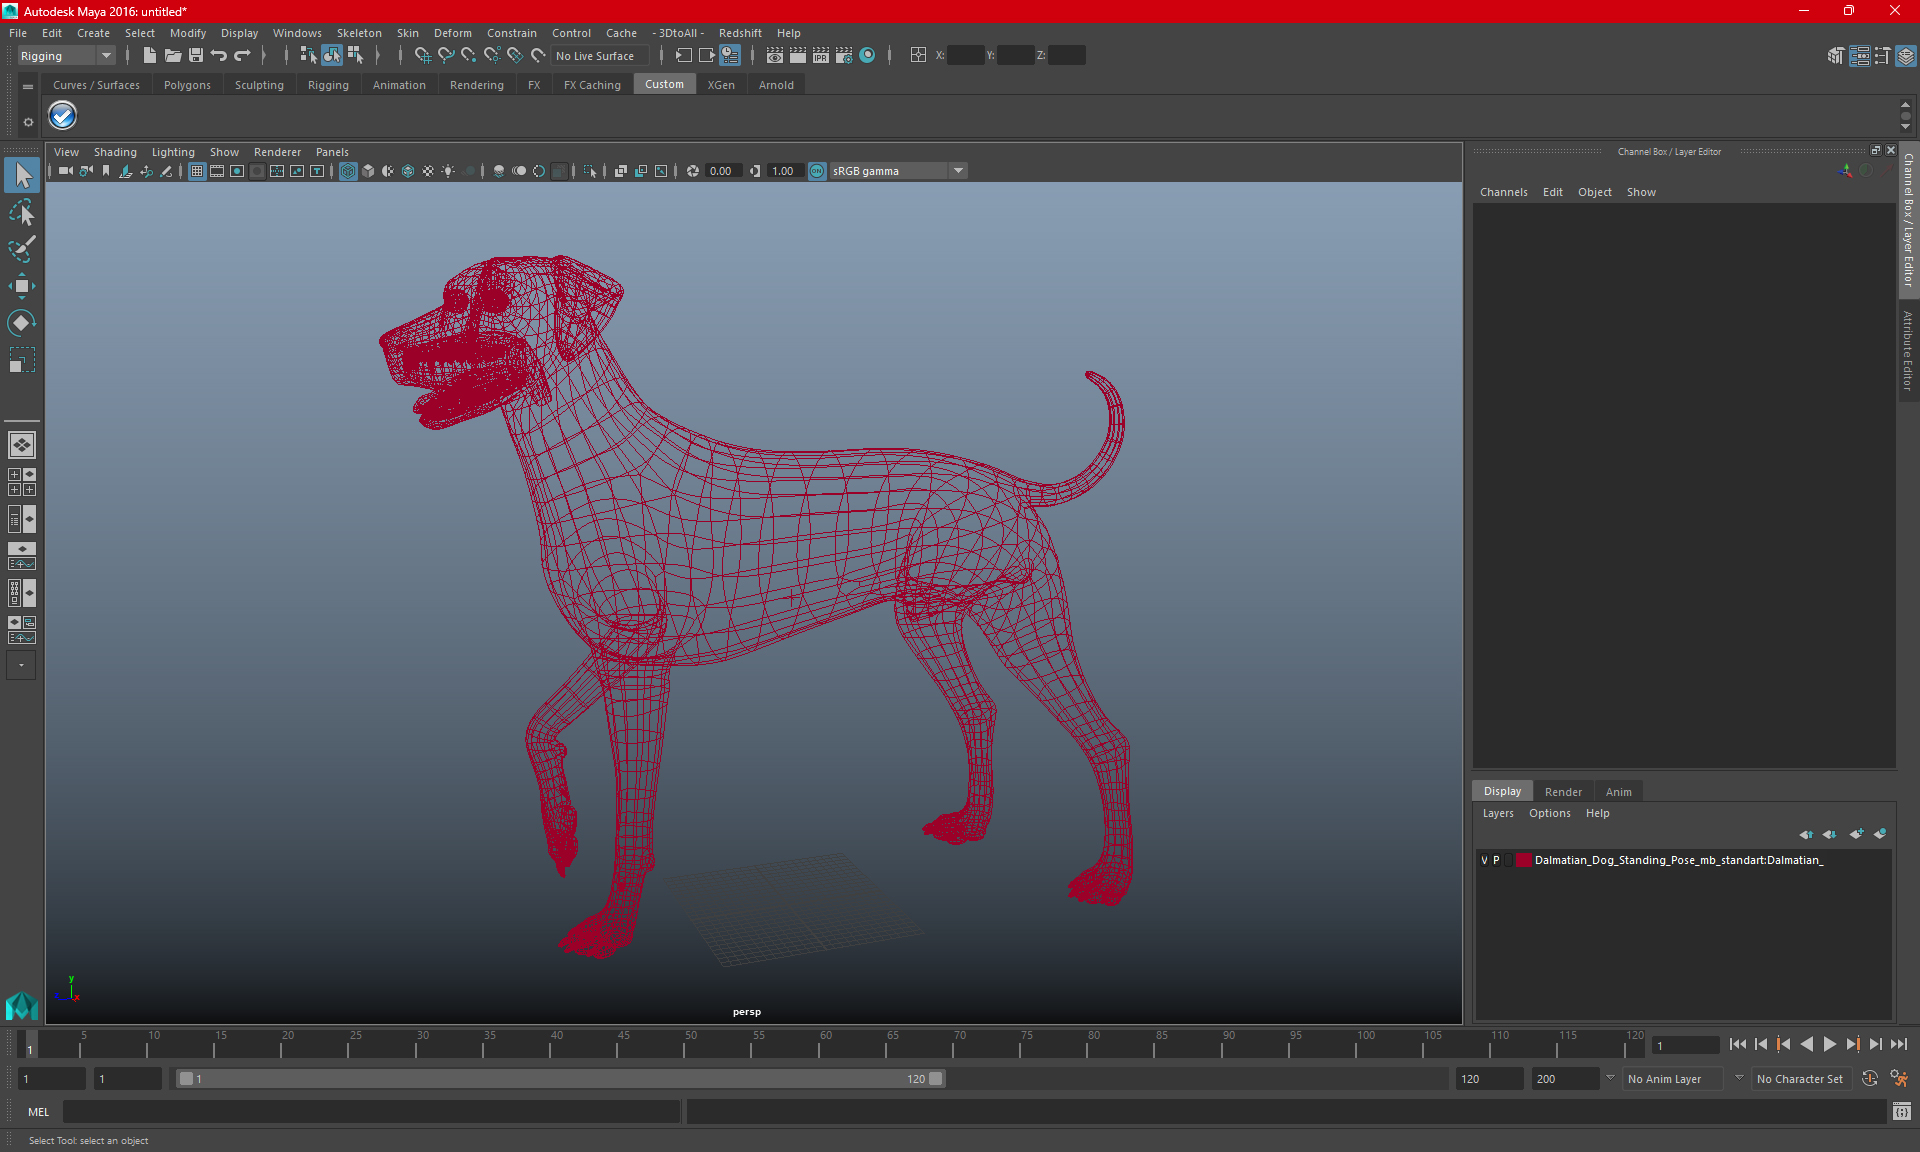Open the Rigging menu set dropdown
Screen dimensions: 1920x1152
105,56
